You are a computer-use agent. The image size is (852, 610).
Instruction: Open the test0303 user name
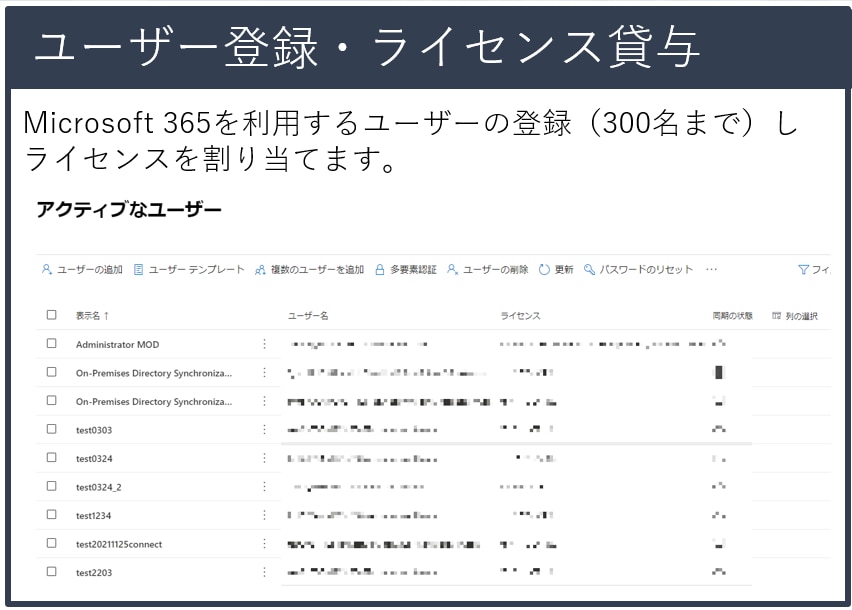tap(94, 430)
